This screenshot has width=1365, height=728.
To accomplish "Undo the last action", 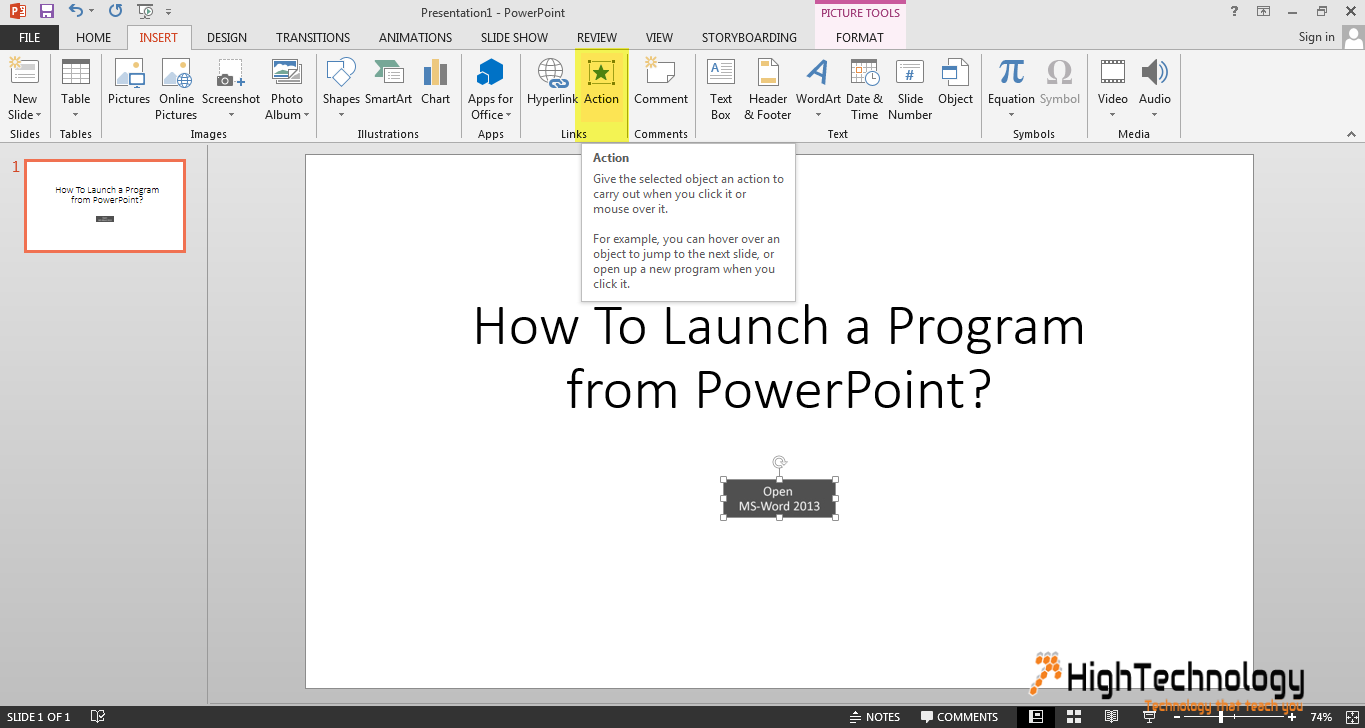I will (76, 12).
